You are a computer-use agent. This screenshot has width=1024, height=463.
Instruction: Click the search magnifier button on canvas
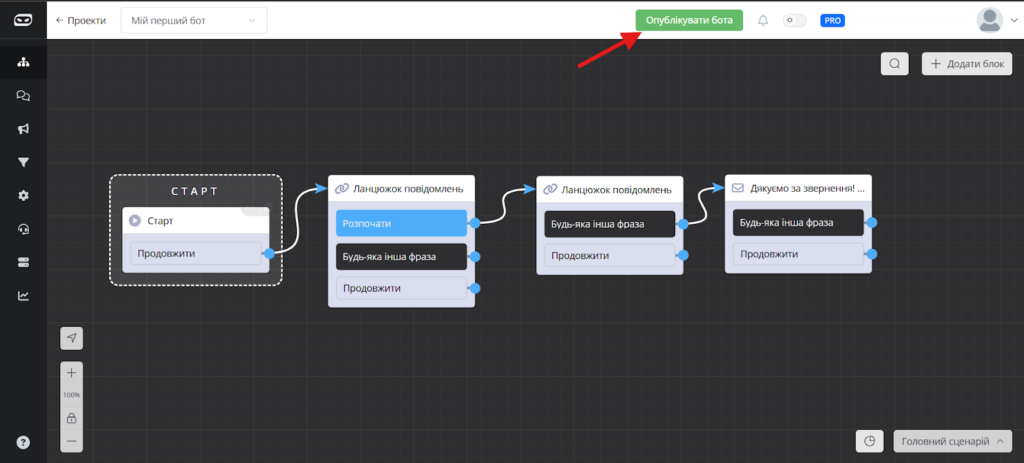coord(894,64)
